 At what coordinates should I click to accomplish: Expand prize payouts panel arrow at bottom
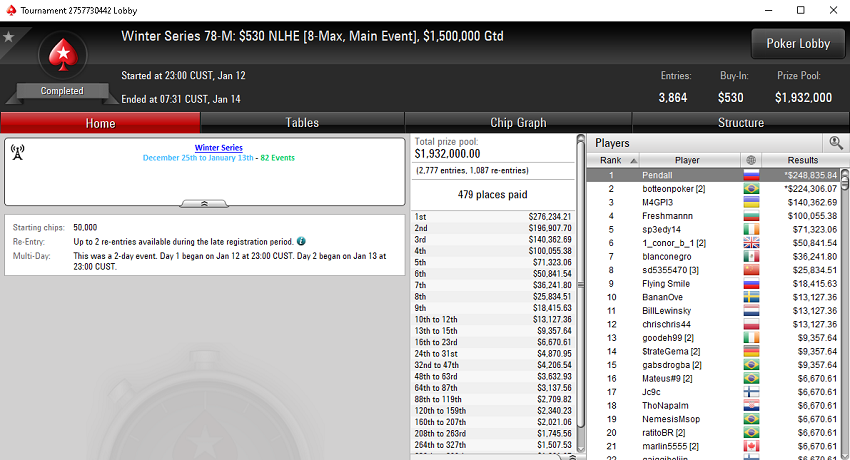573,457
